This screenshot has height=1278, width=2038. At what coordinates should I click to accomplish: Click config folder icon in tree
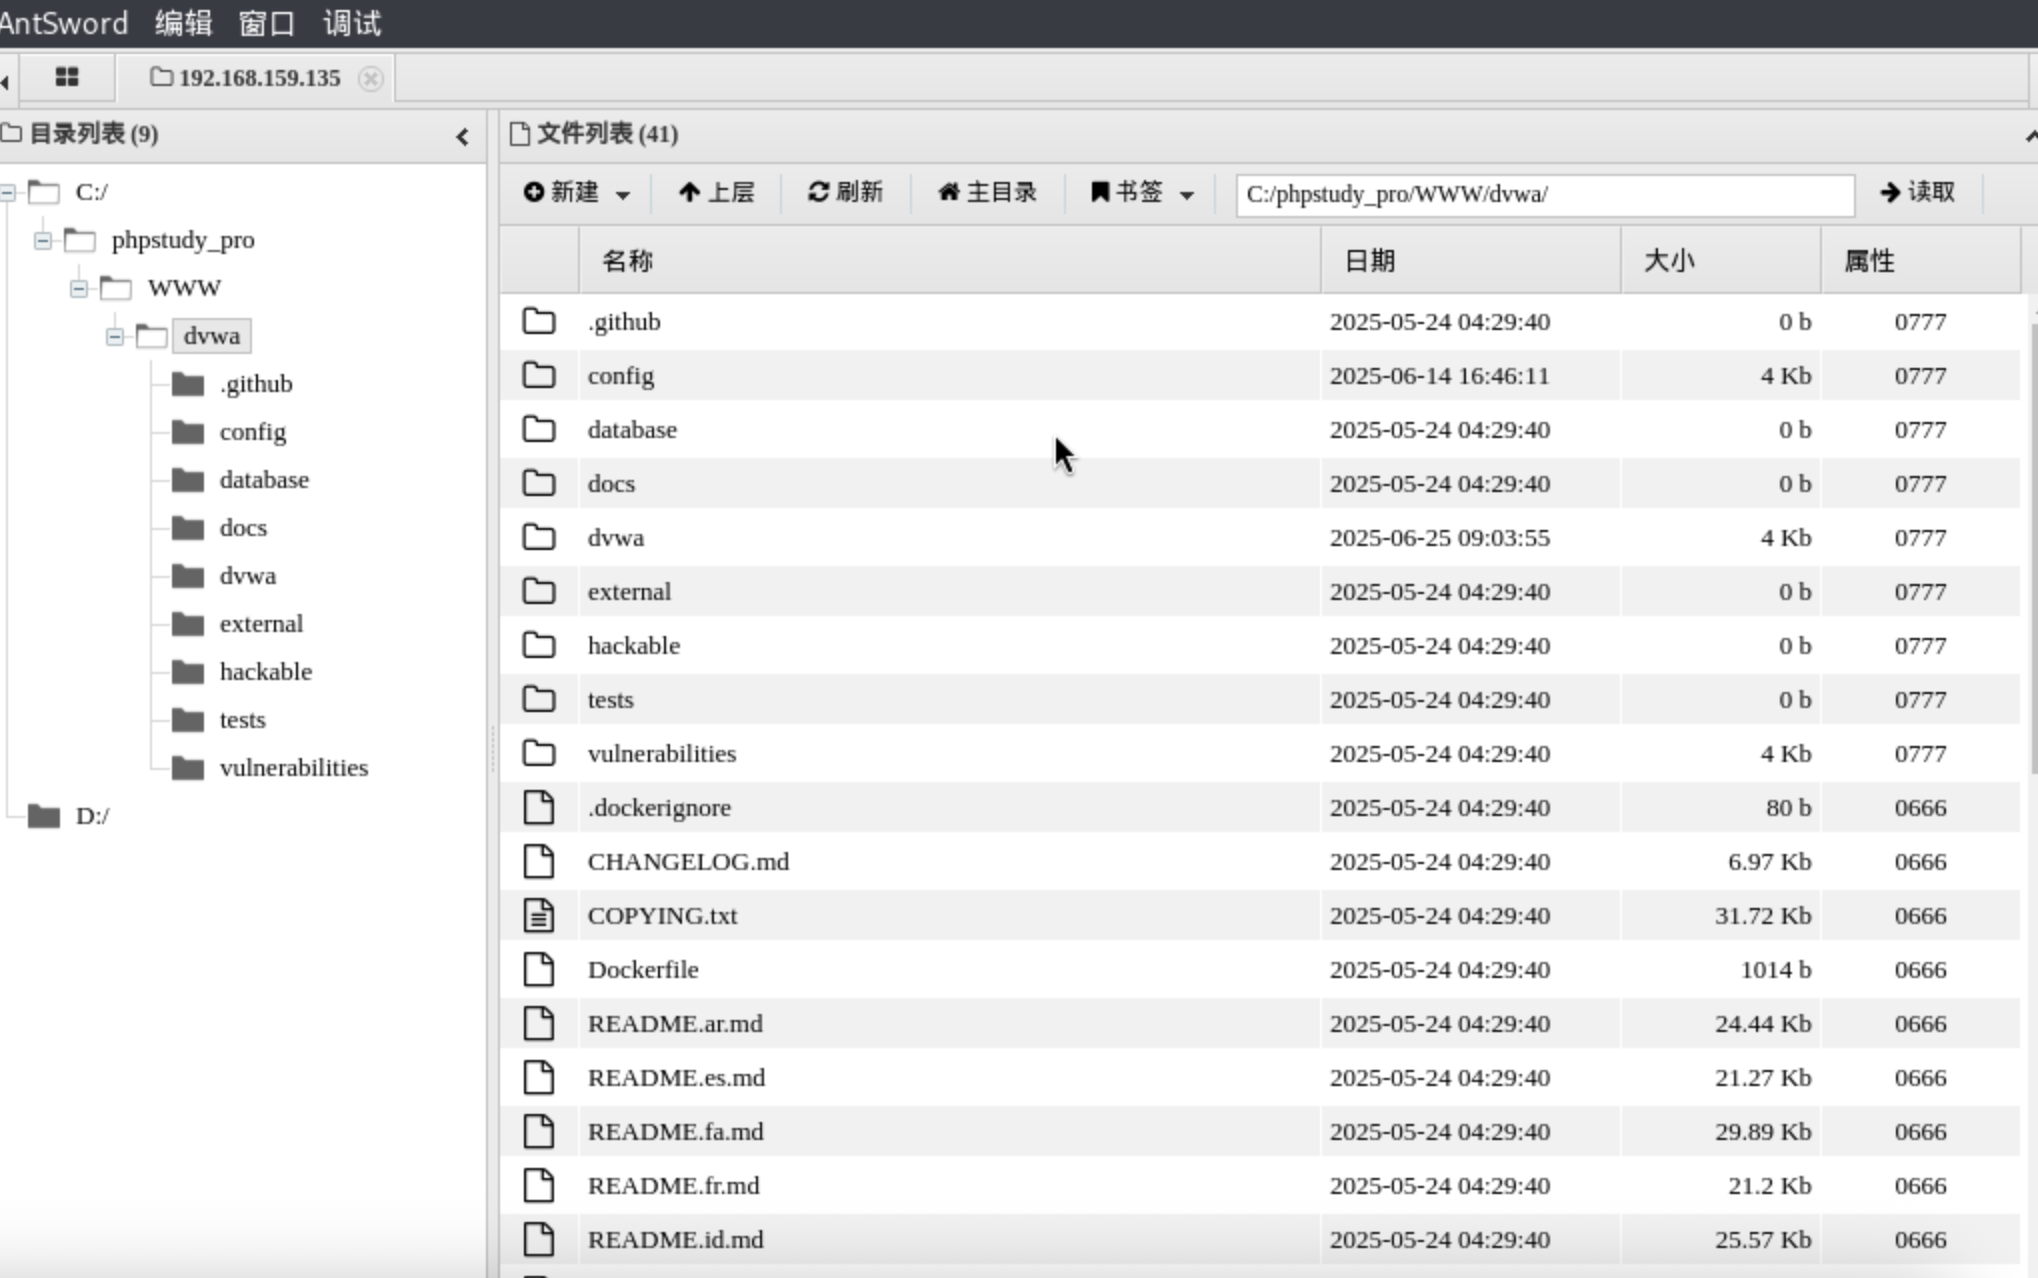tap(188, 432)
